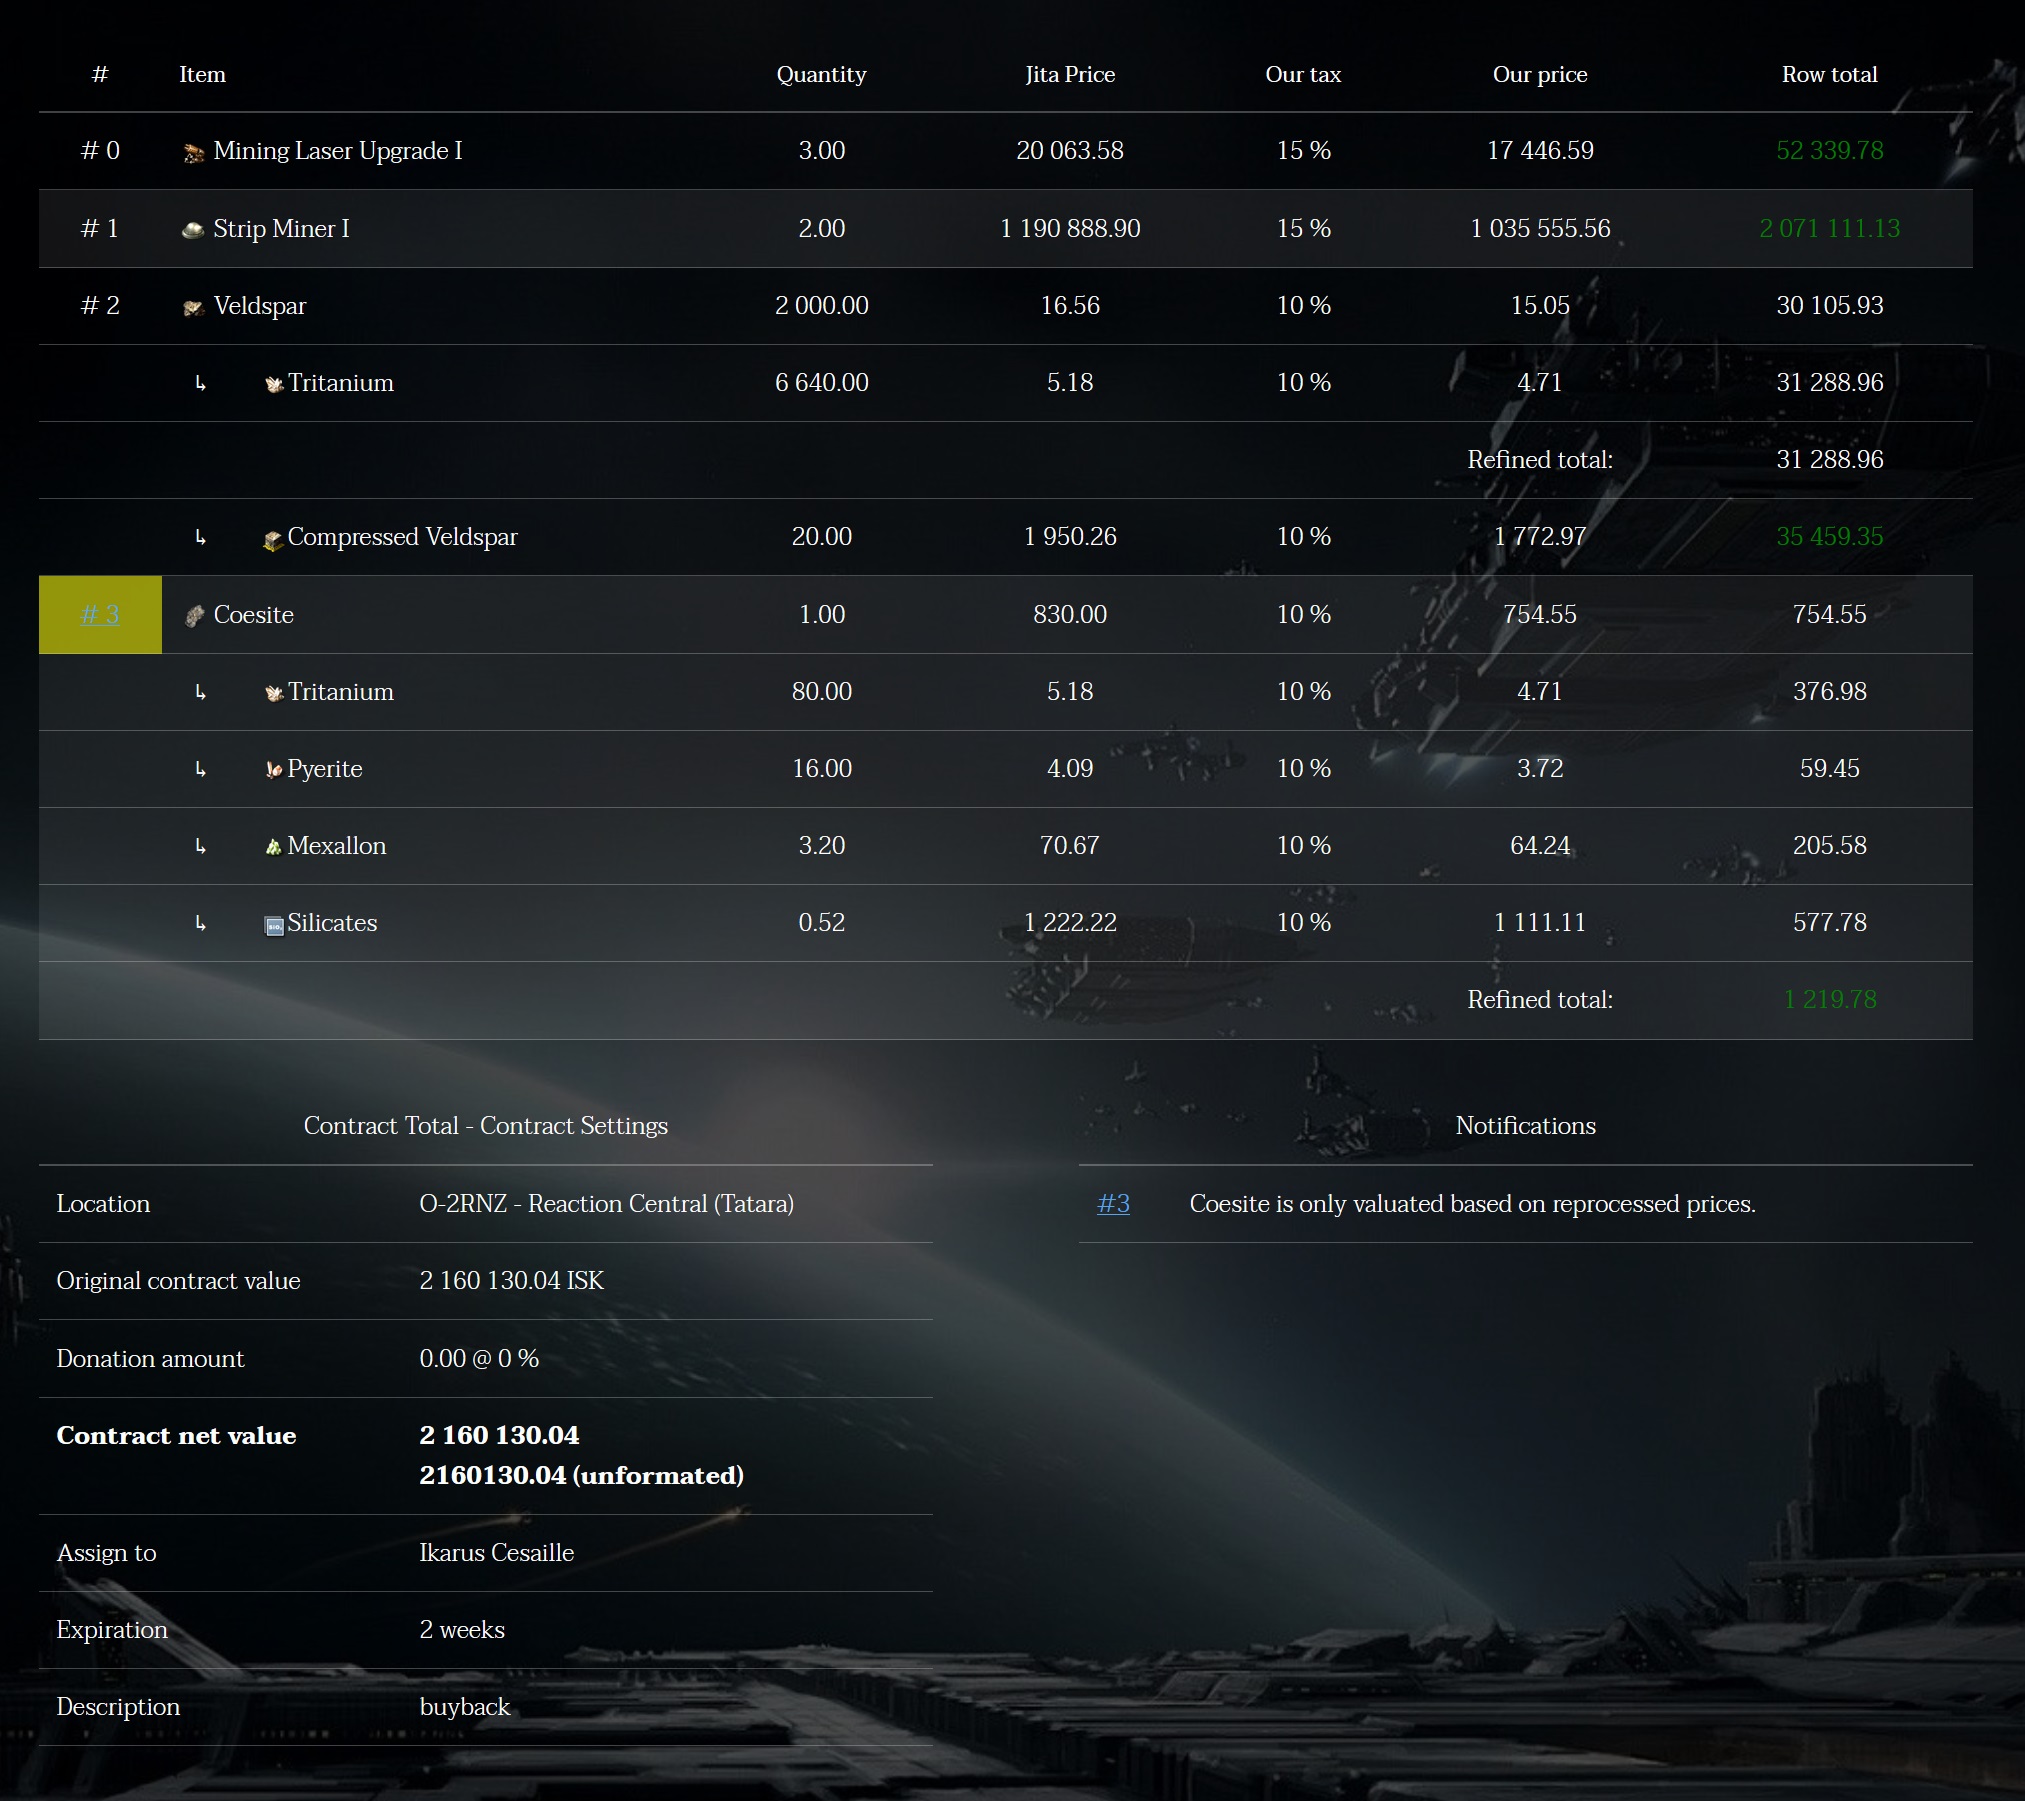This screenshot has width=2025, height=1801.
Task: Click the Pyerite mineral icon
Action: (x=273, y=770)
